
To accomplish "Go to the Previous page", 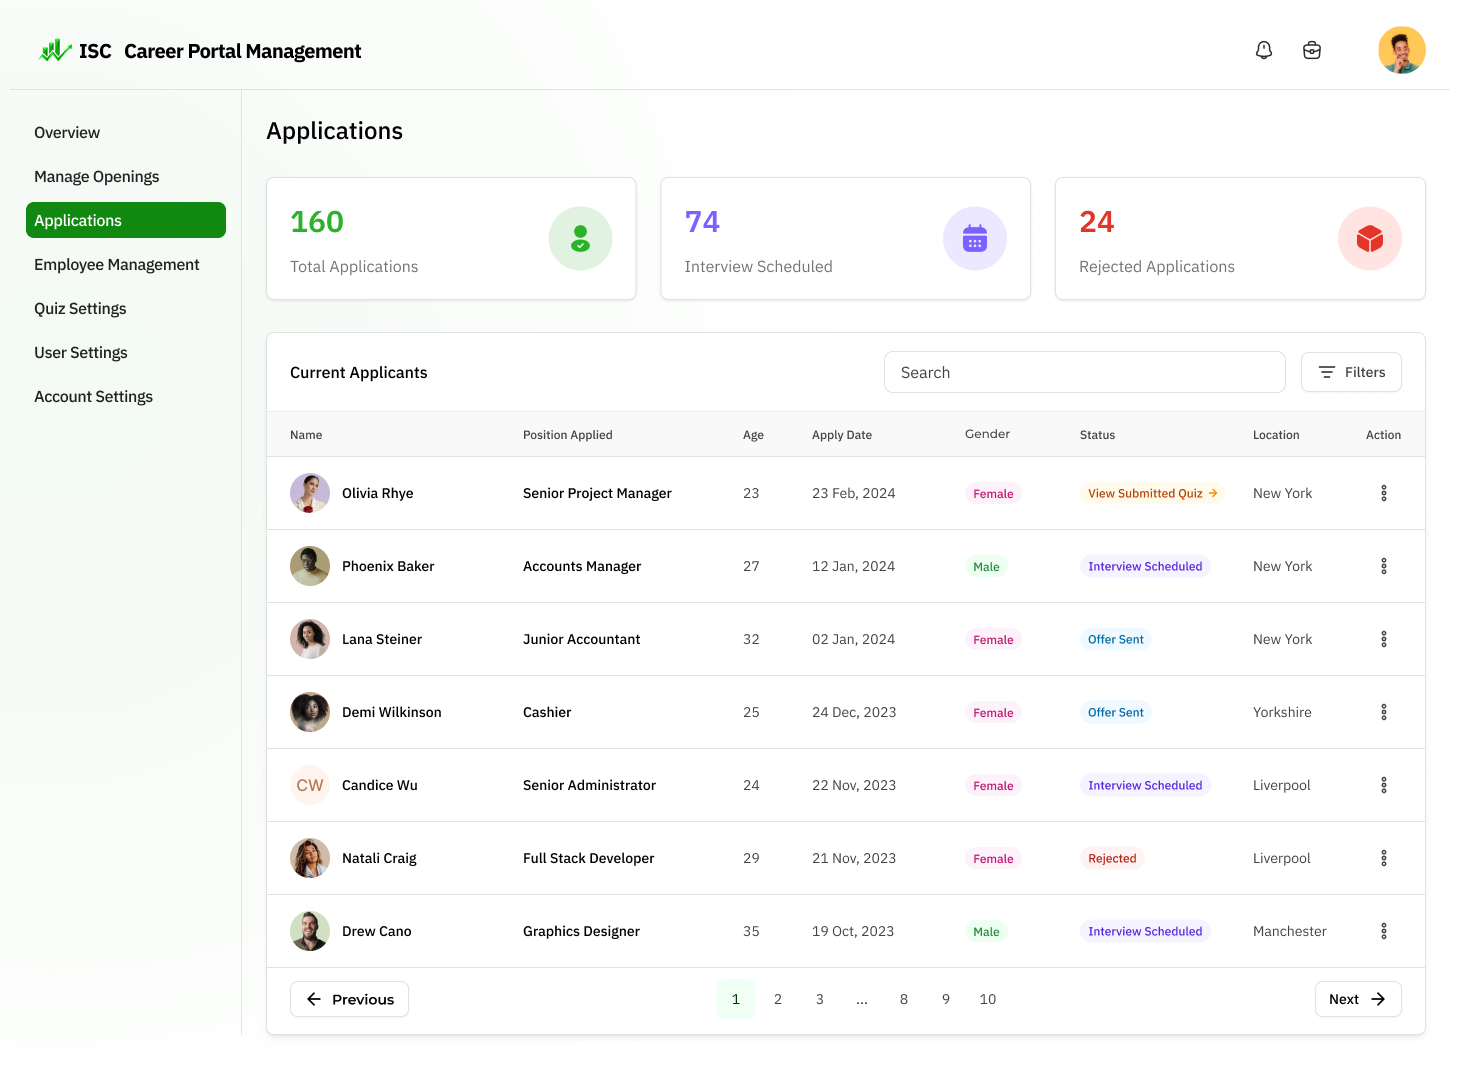I will tap(349, 999).
